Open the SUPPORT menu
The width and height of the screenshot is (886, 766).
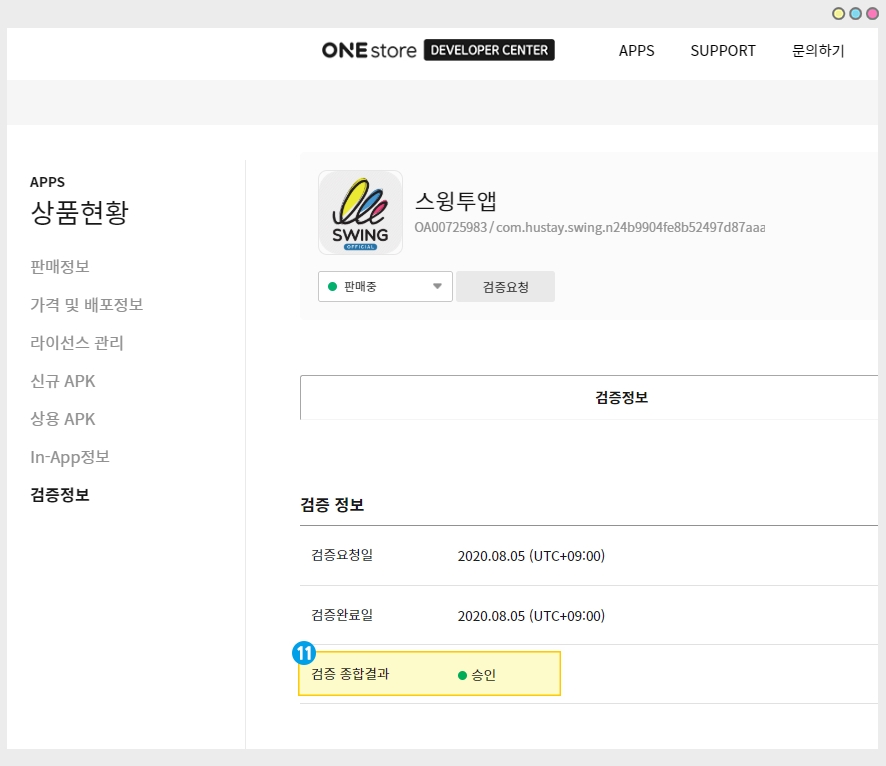[x=723, y=50]
